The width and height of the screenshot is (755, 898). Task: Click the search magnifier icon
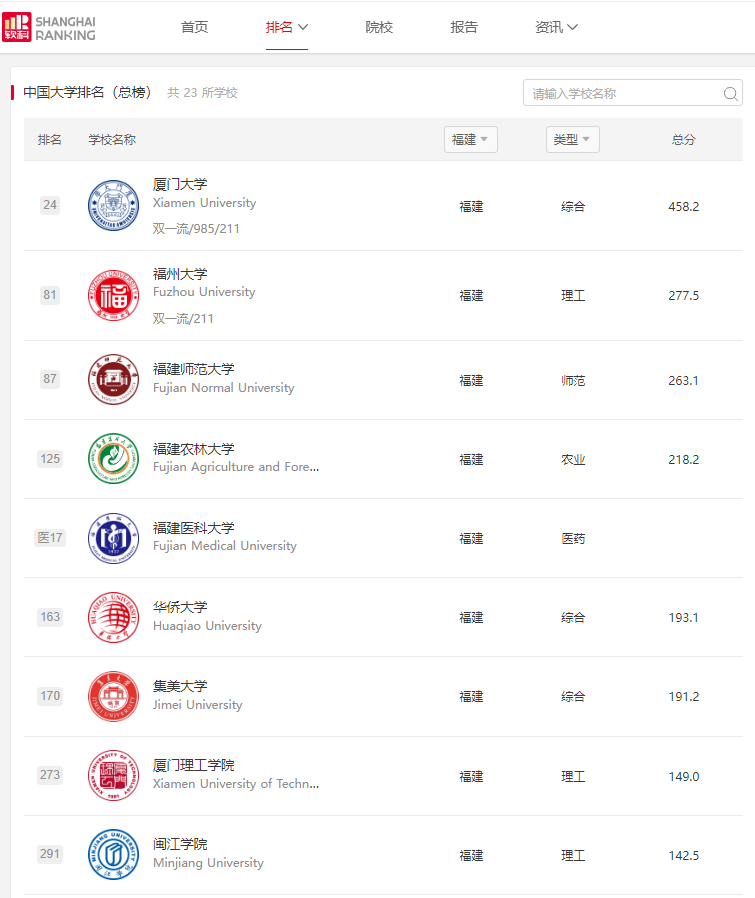[x=731, y=94]
